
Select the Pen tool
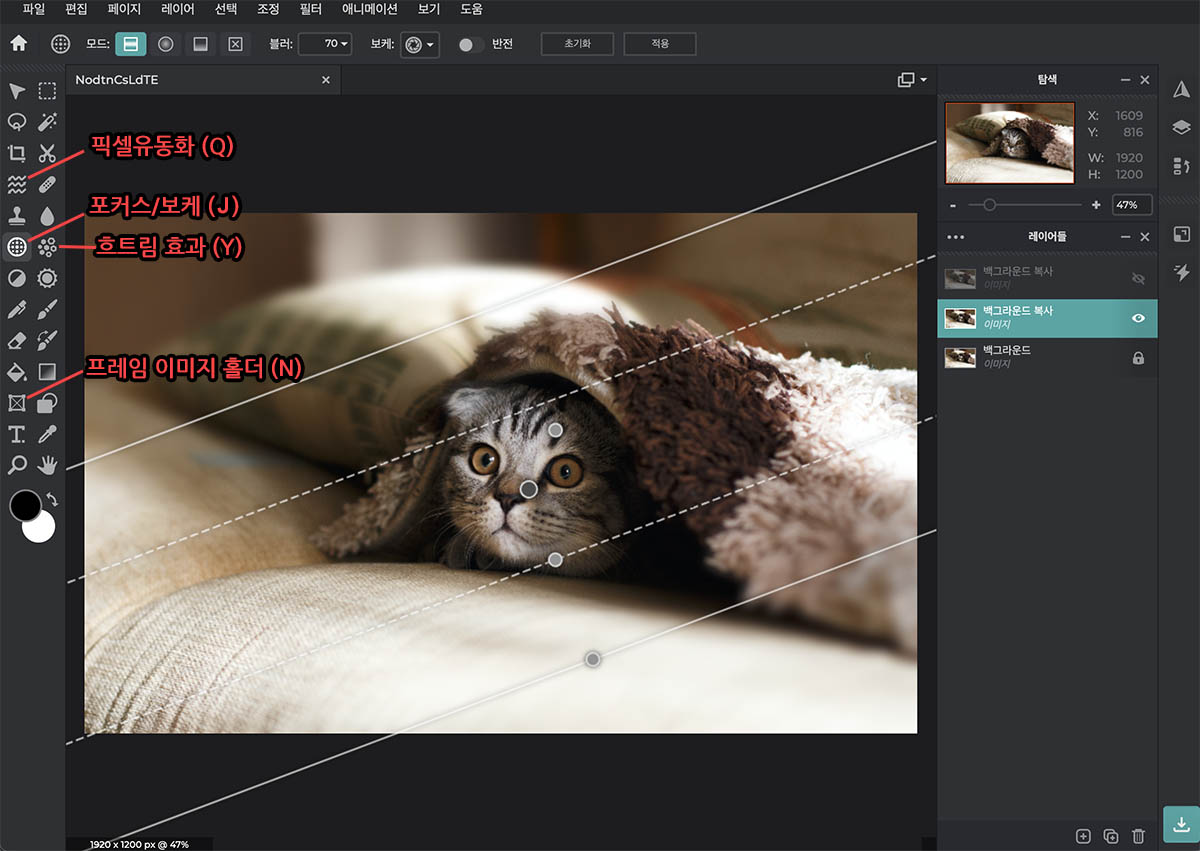(17, 309)
